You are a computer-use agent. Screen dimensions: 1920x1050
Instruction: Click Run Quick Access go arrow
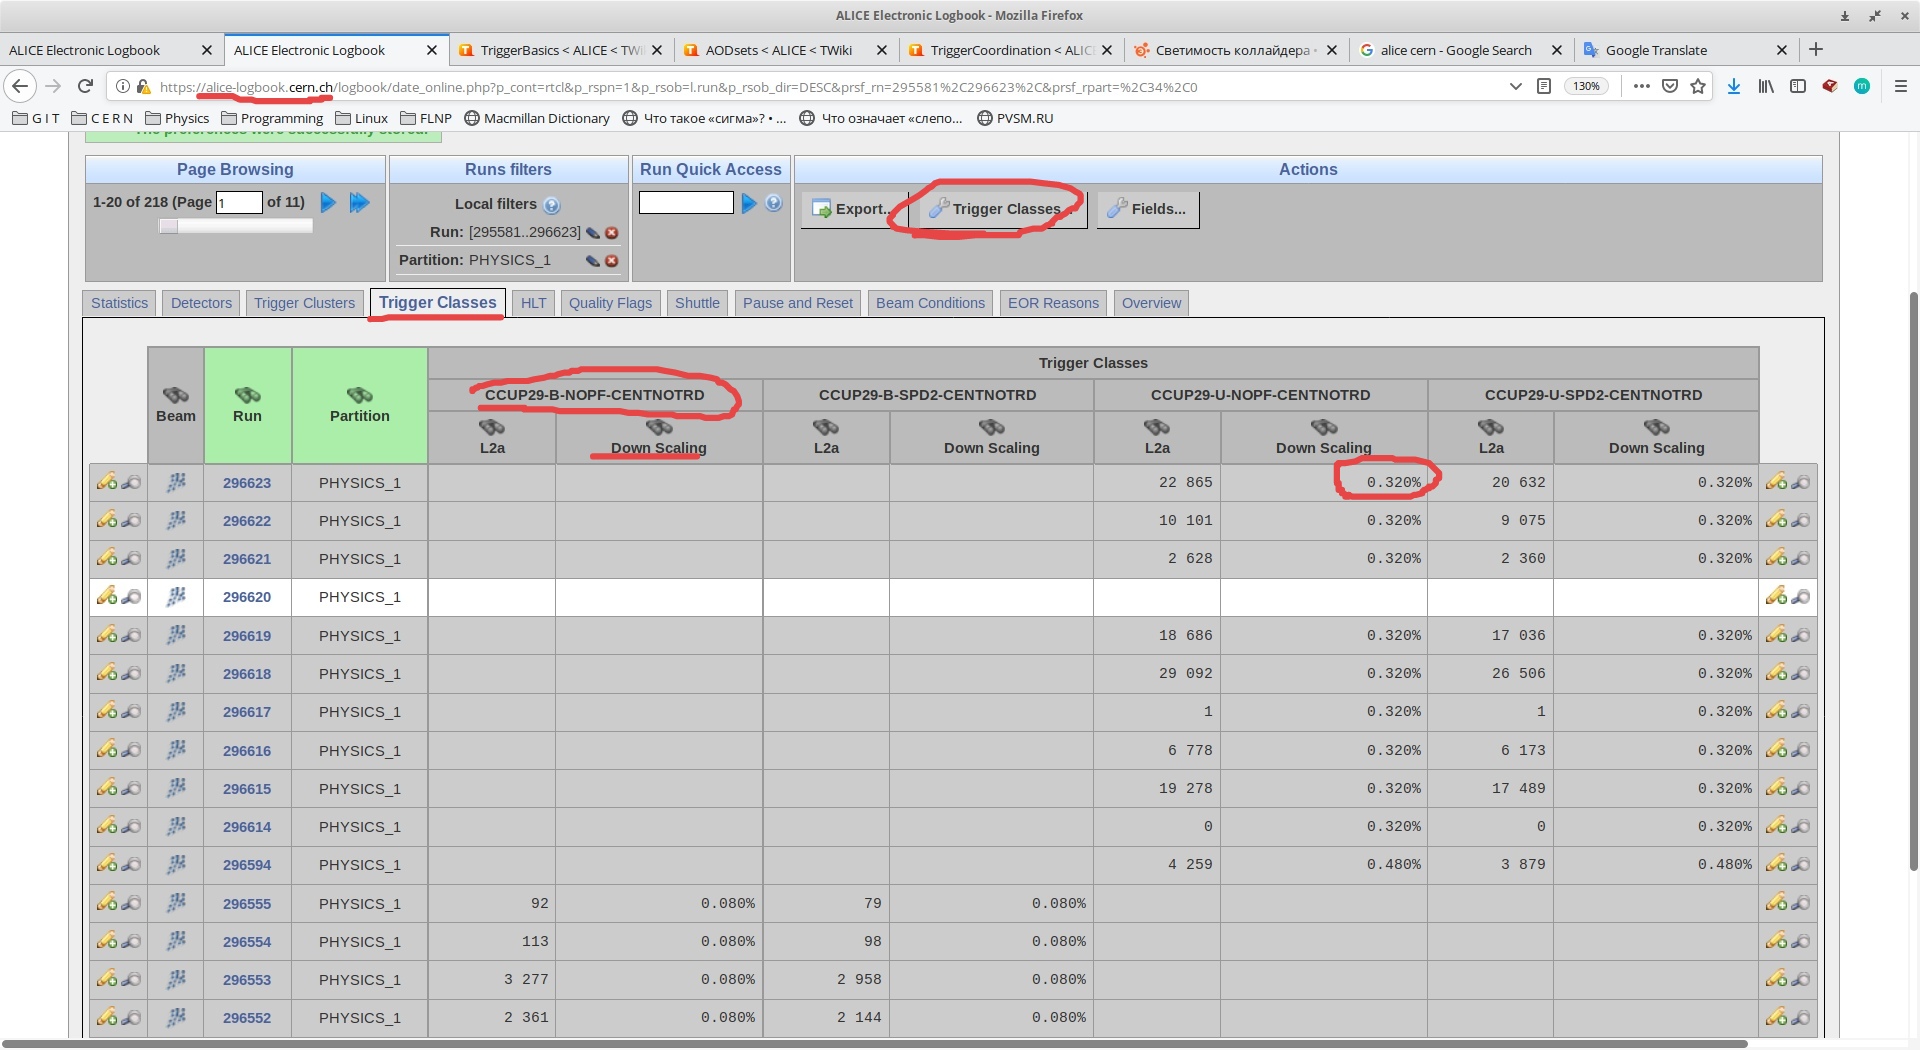click(x=748, y=203)
